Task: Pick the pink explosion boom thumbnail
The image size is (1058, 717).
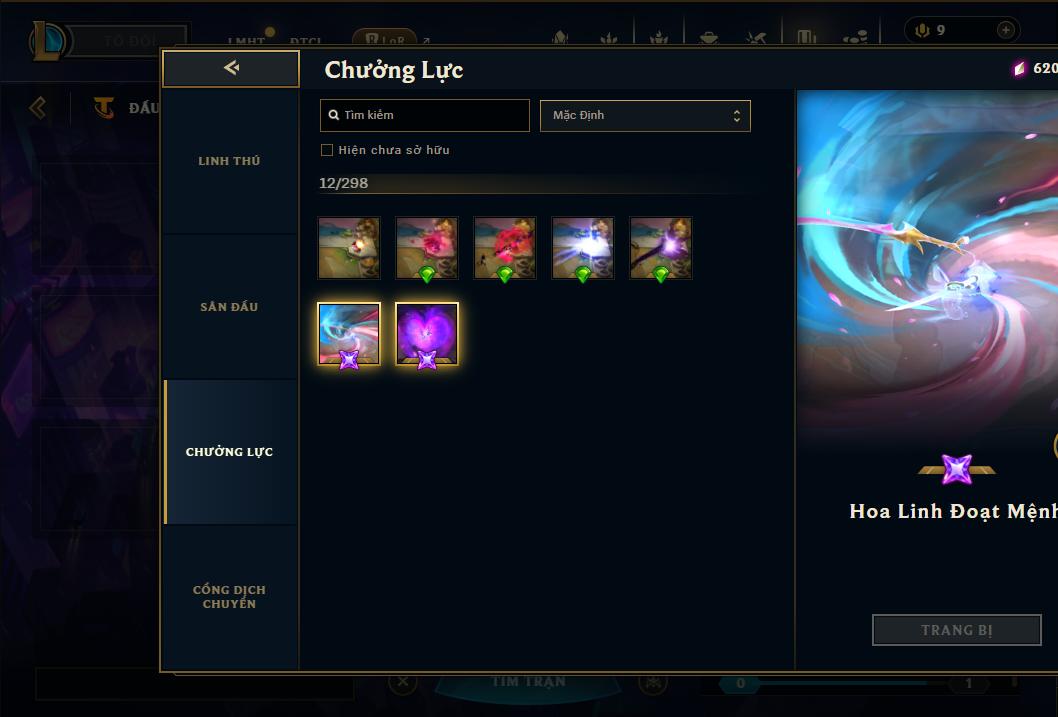Action: (426, 248)
